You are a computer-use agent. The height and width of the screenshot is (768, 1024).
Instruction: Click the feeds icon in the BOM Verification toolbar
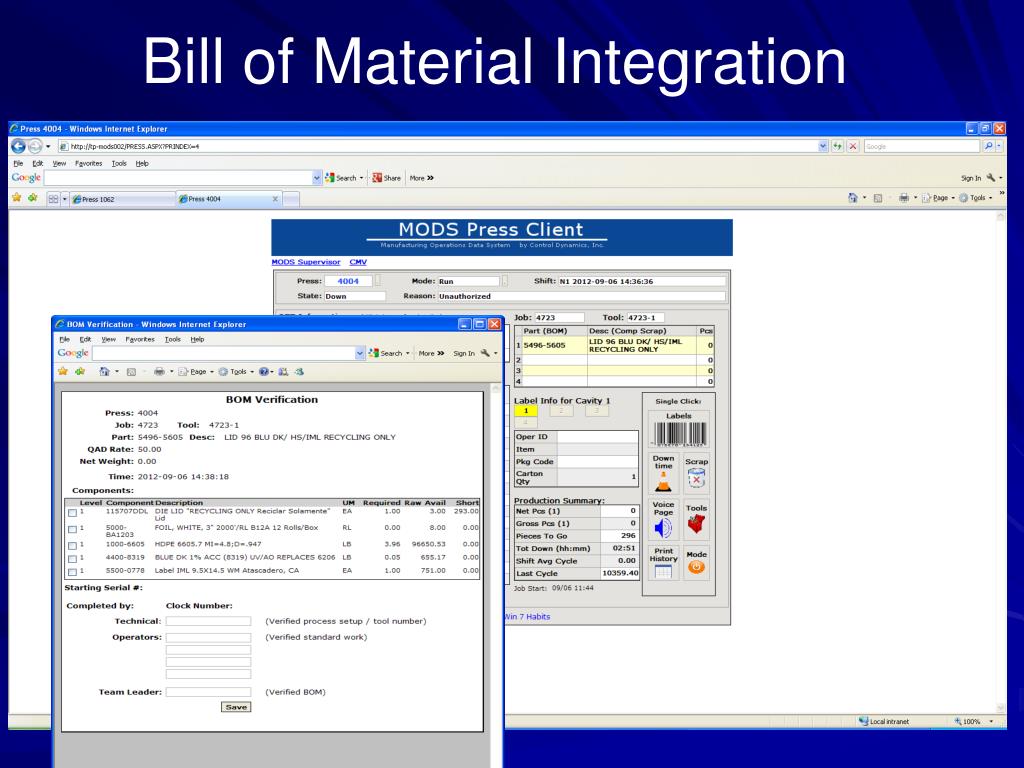click(131, 372)
